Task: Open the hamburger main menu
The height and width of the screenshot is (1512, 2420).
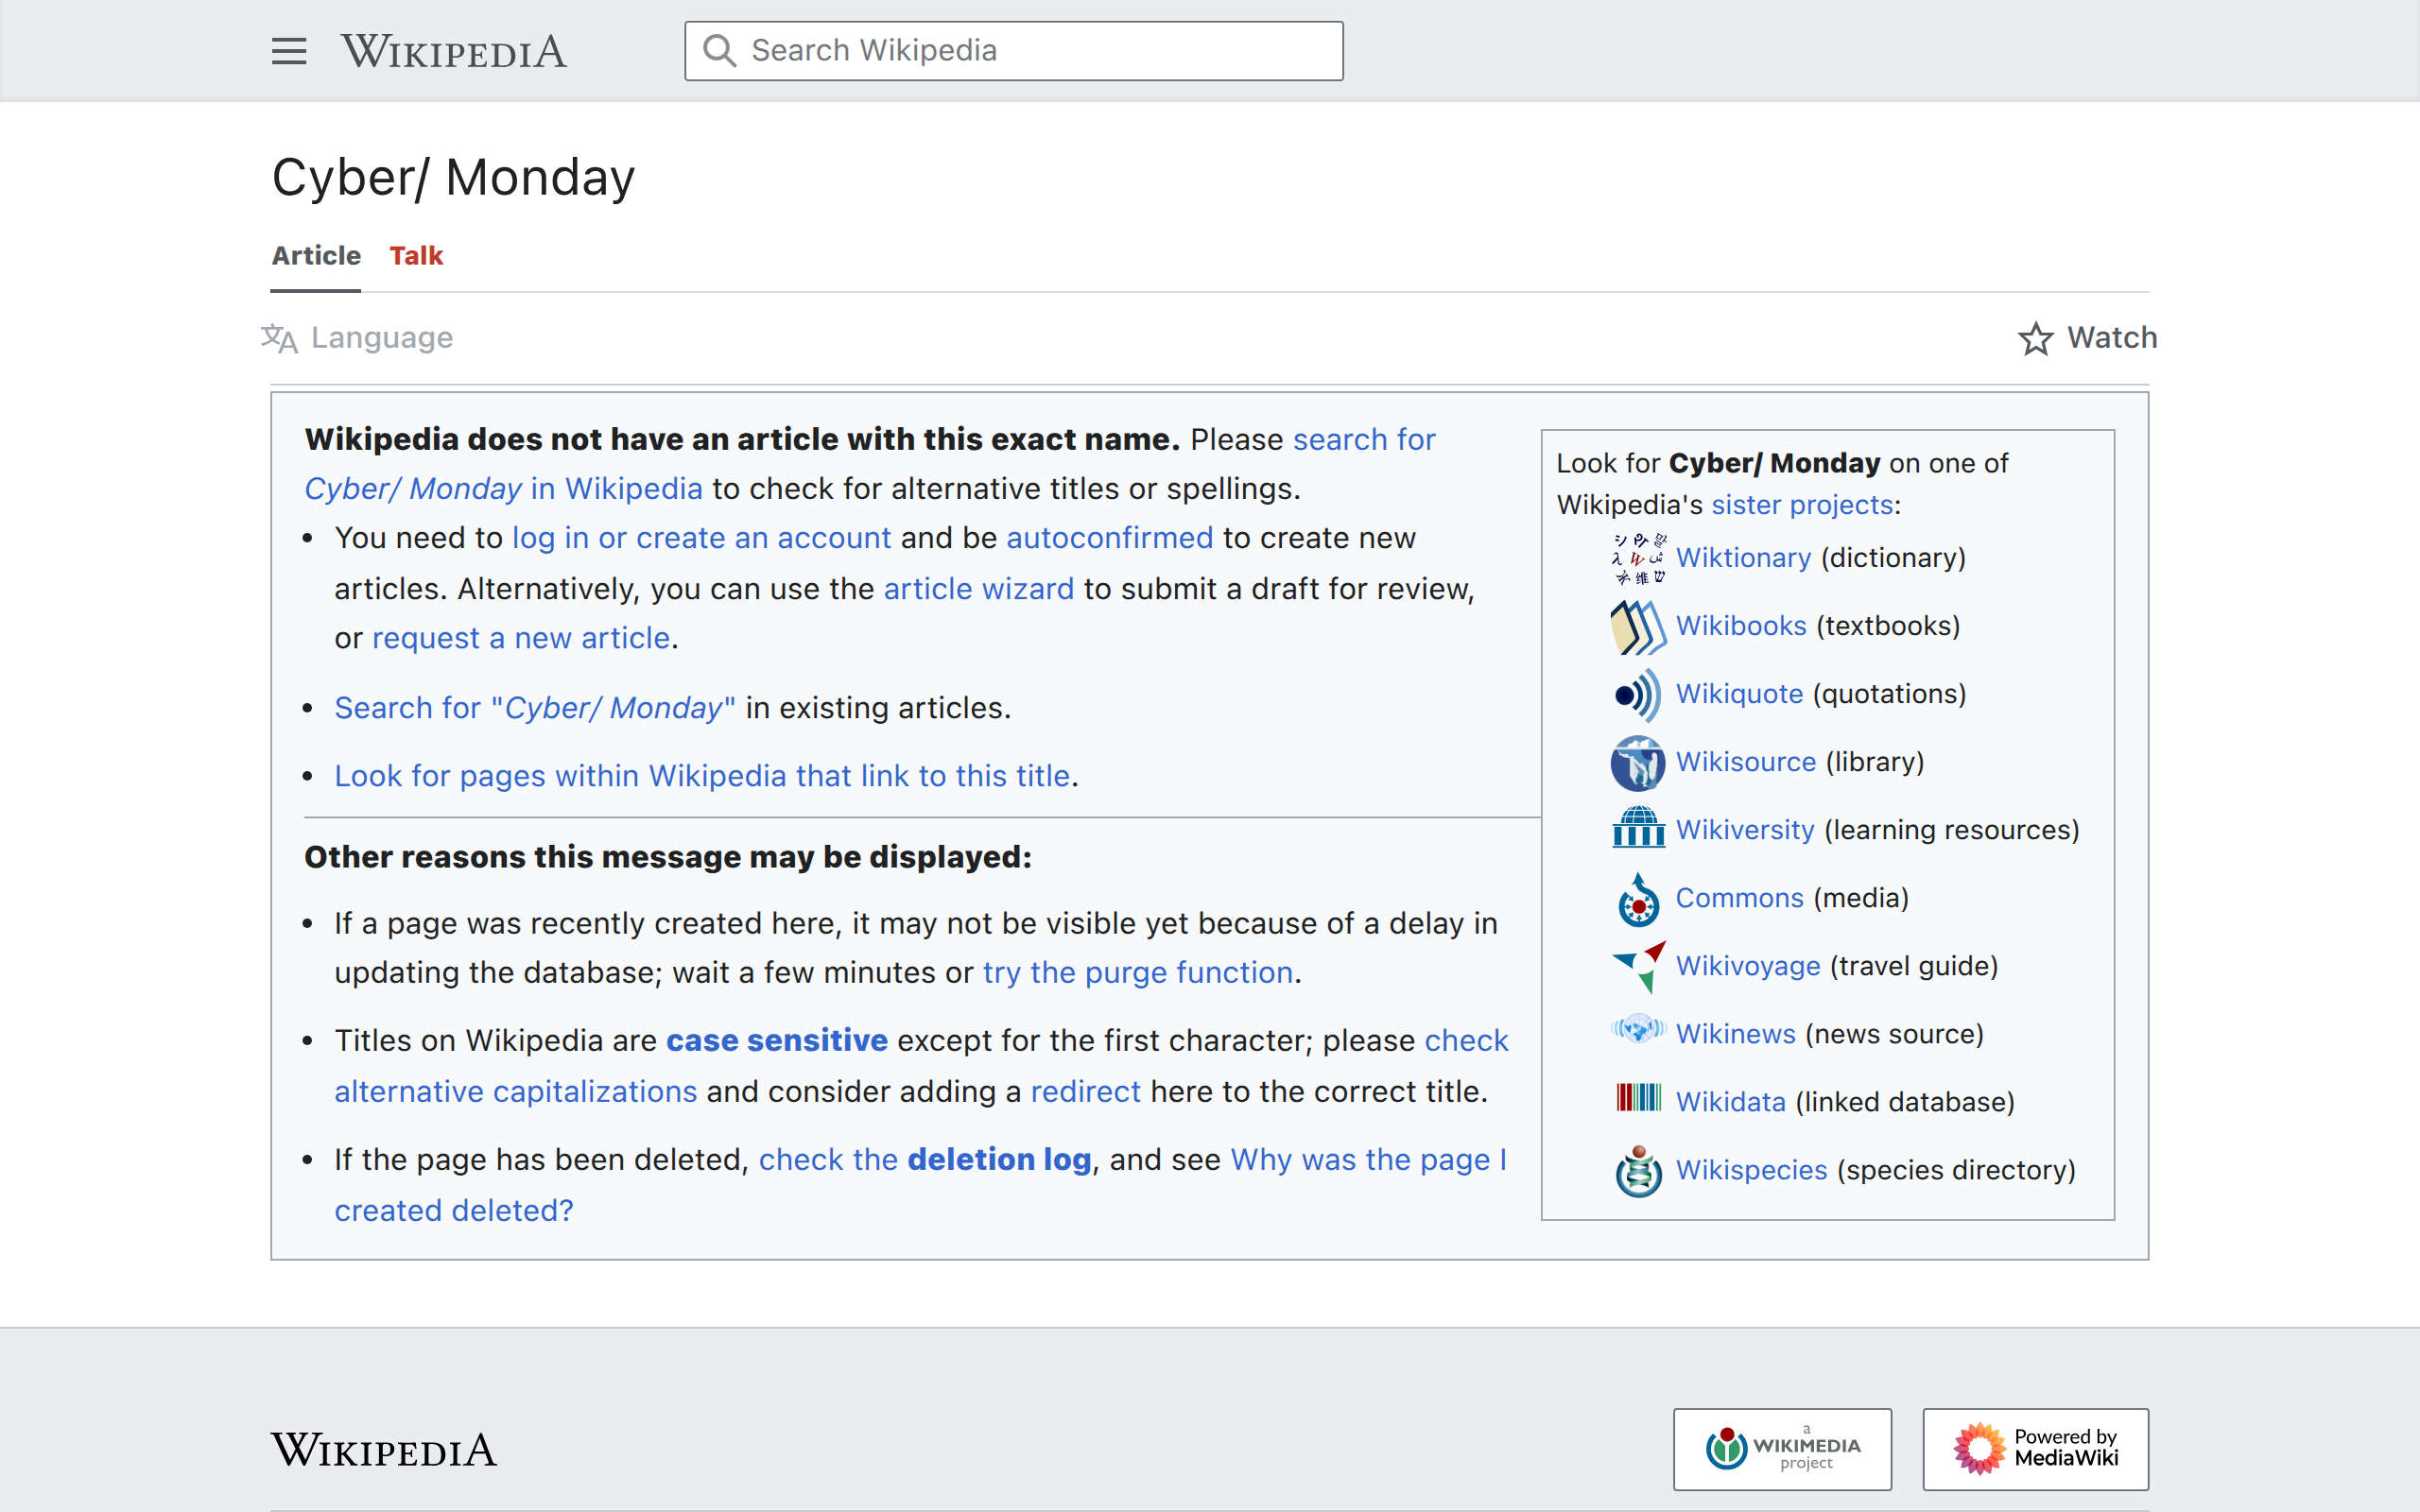Action: tap(289, 51)
